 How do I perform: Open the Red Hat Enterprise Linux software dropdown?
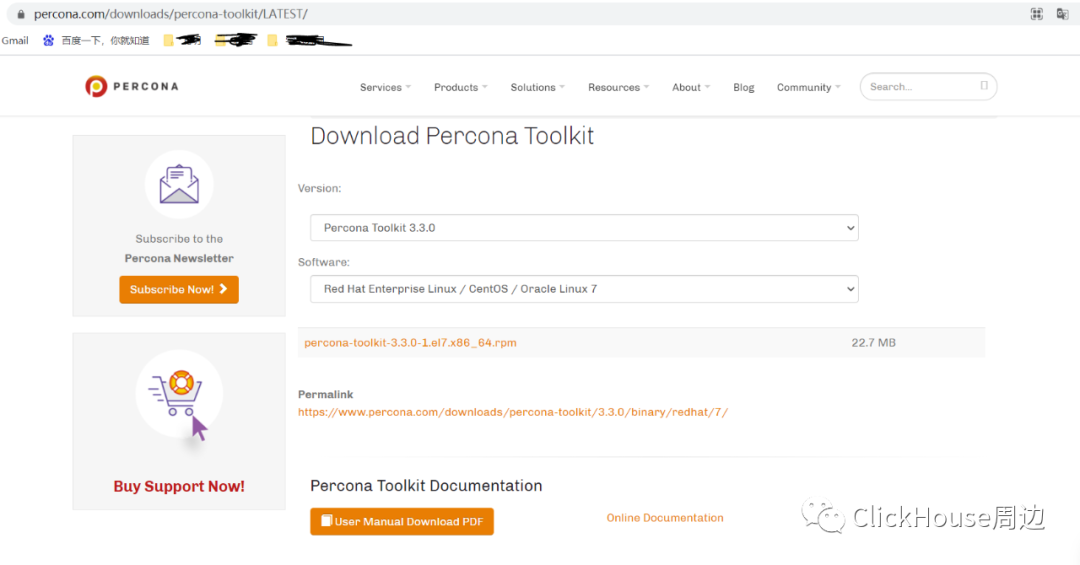(x=584, y=289)
